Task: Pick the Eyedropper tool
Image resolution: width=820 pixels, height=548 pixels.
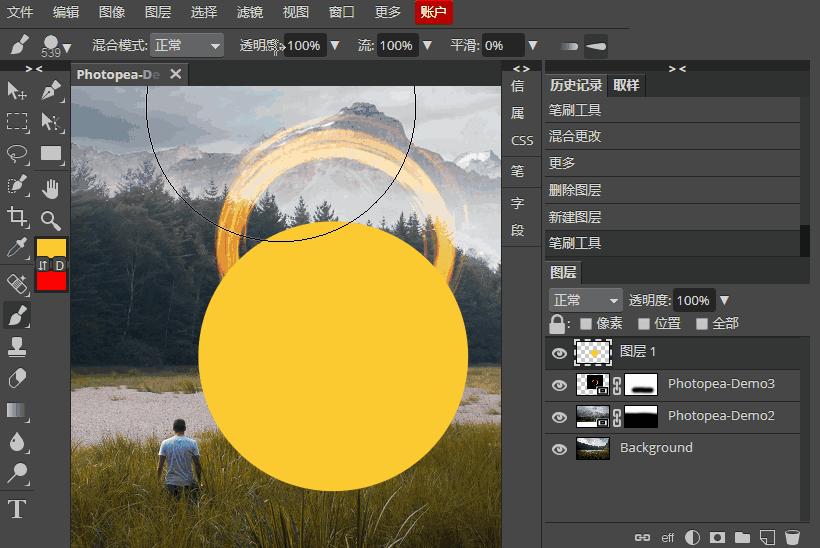Action: click(17, 248)
